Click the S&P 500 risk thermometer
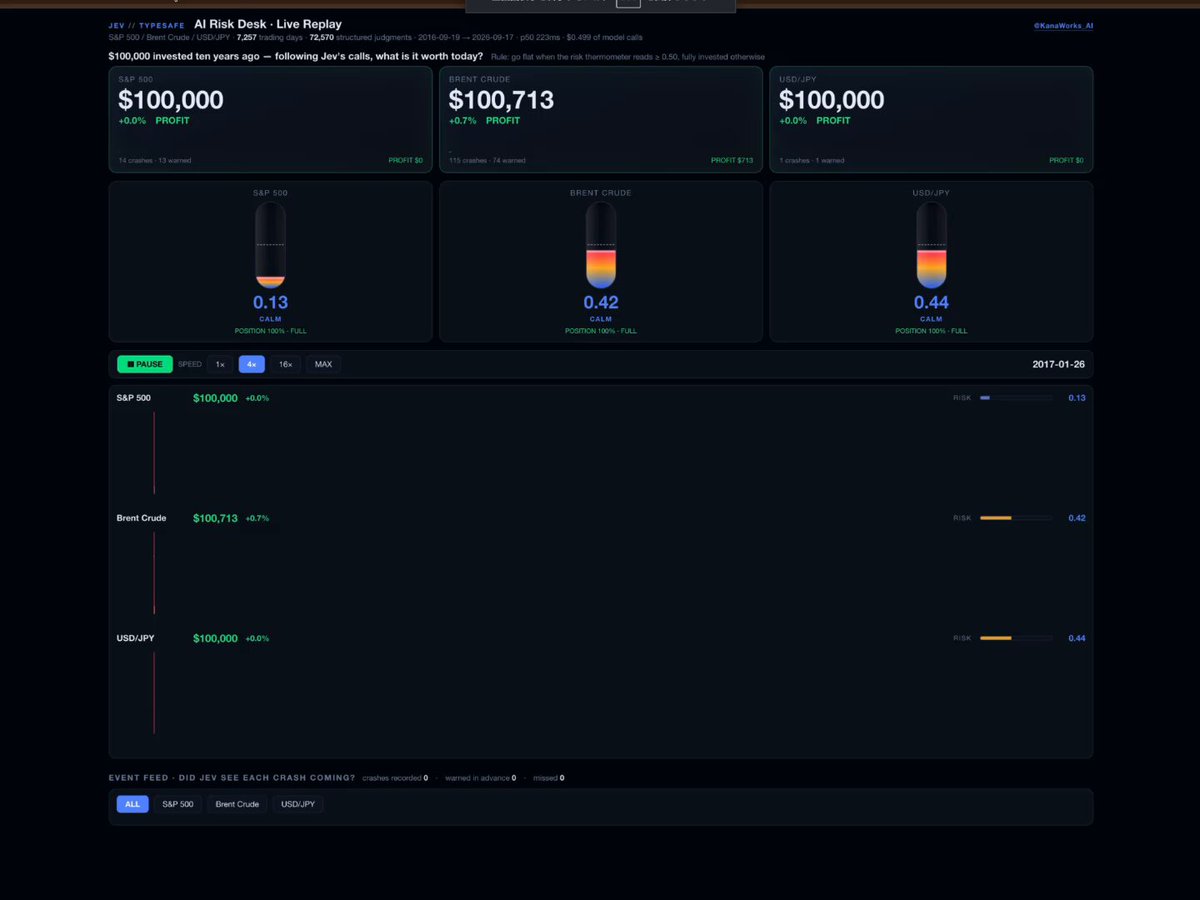The image size is (1200, 900). pyautogui.click(x=270, y=246)
